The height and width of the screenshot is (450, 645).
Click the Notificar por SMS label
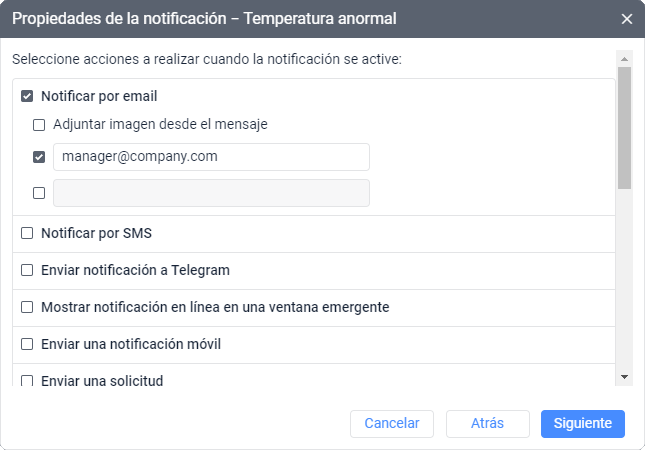tap(96, 233)
